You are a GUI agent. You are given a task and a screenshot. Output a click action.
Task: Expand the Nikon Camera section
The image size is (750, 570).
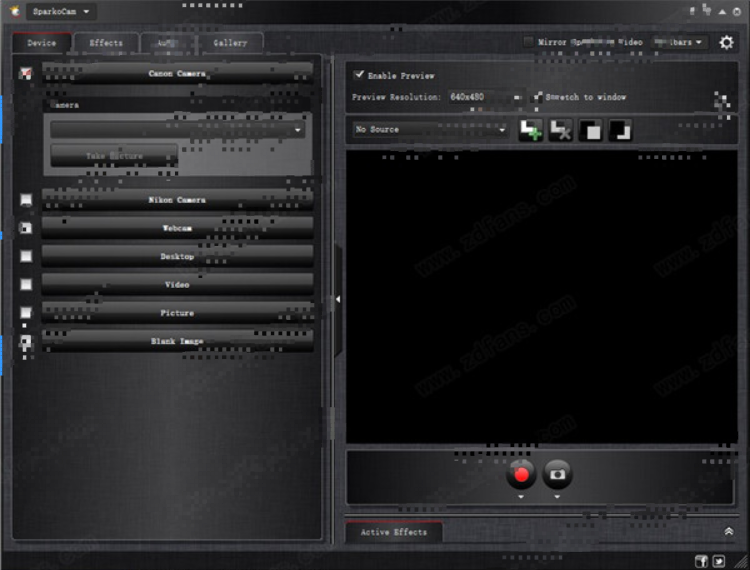(x=177, y=199)
